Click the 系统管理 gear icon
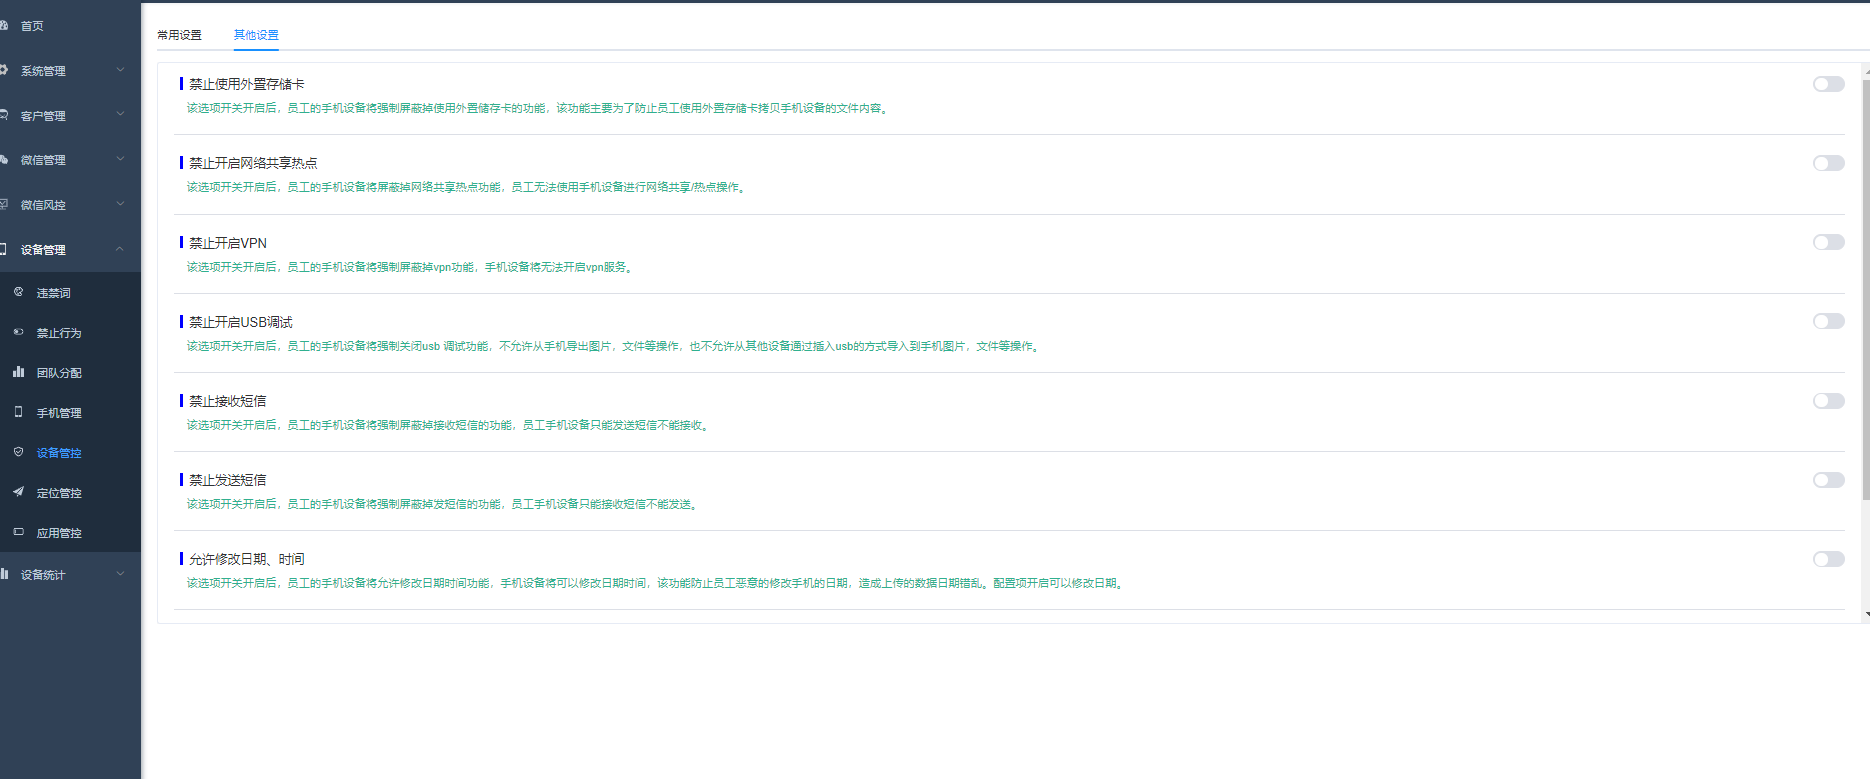This screenshot has height=779, width=1870. click(x=4, y=70)
